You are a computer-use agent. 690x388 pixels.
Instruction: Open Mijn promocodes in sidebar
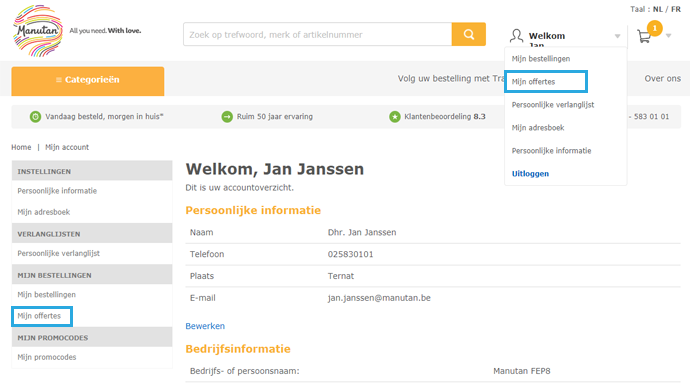[x=47, y=357]
